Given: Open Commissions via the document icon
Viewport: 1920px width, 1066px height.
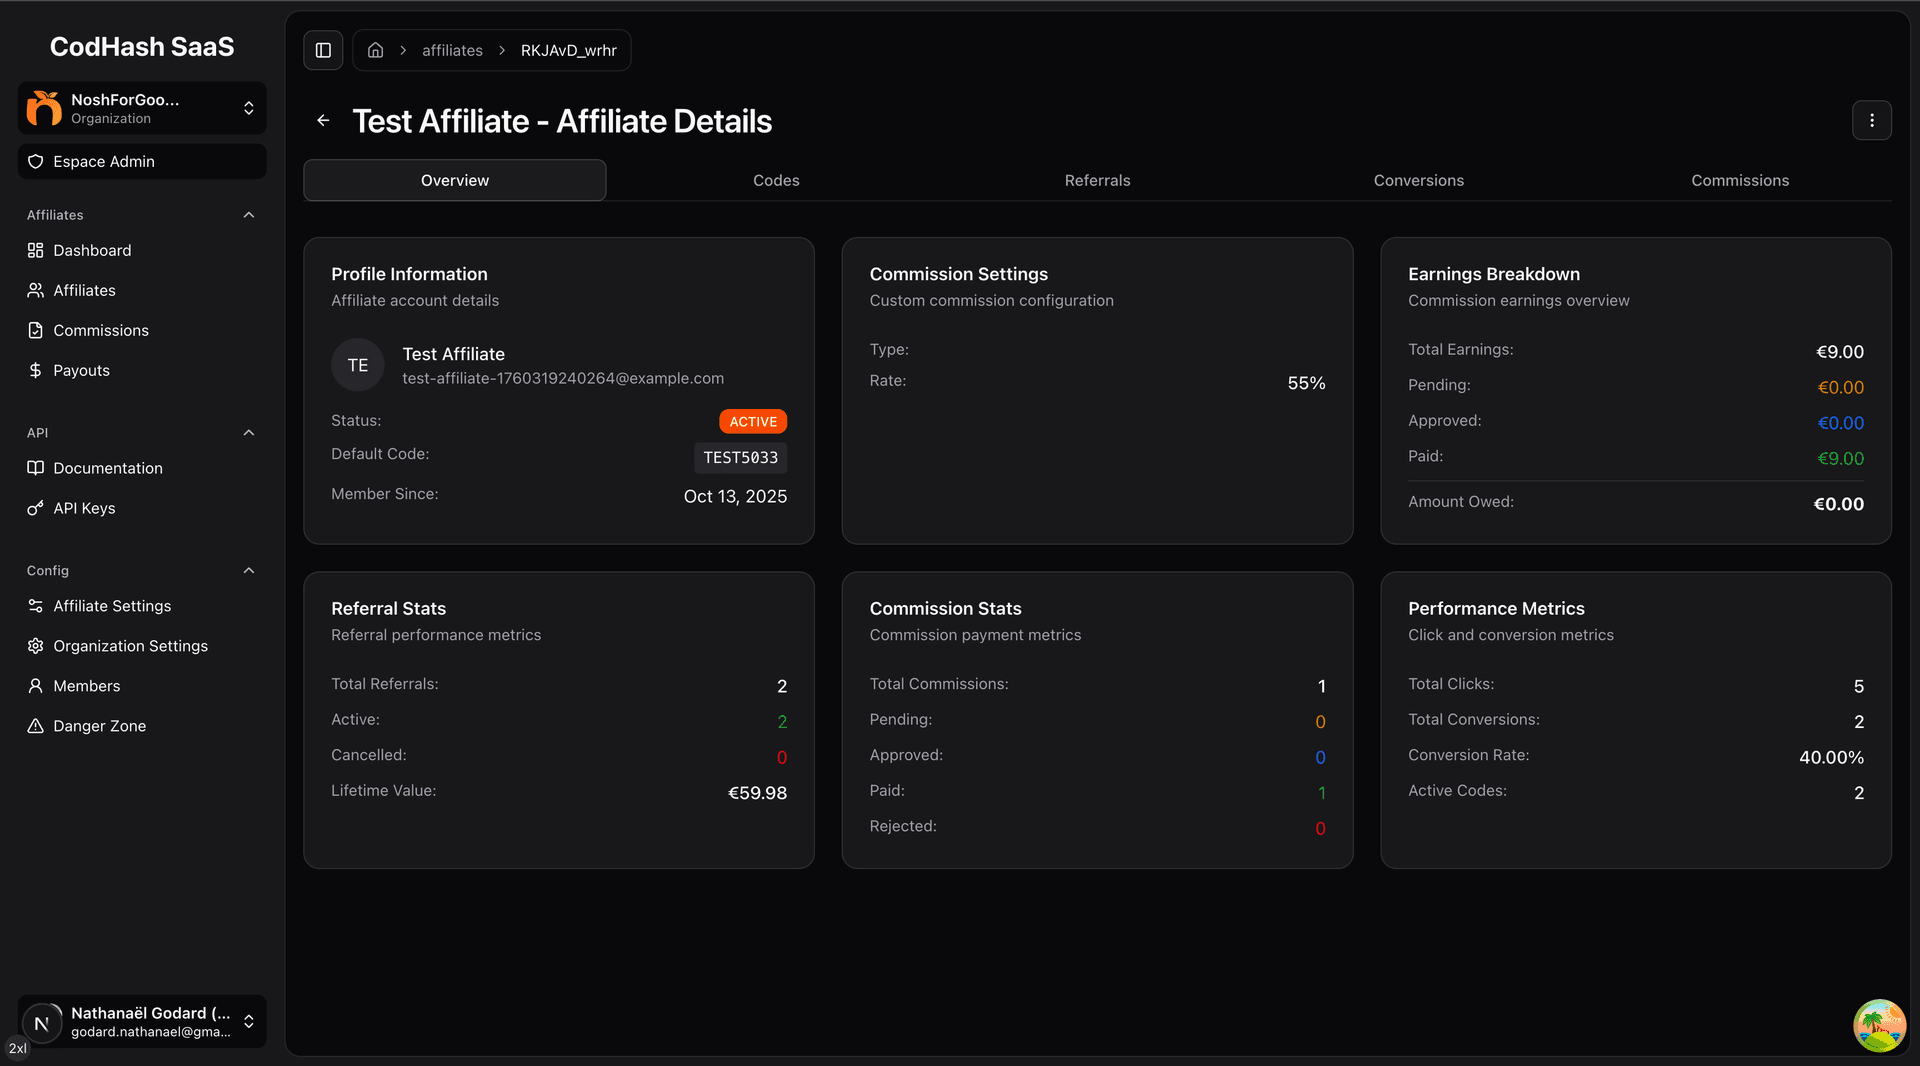Looking at the screenshot, I should [36, 330].
